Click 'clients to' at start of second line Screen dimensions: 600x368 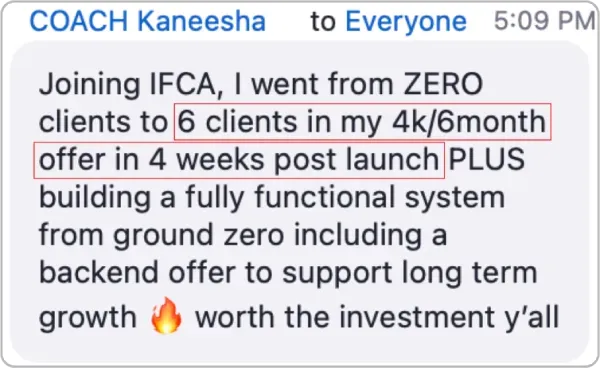click(x=103, y=122)
